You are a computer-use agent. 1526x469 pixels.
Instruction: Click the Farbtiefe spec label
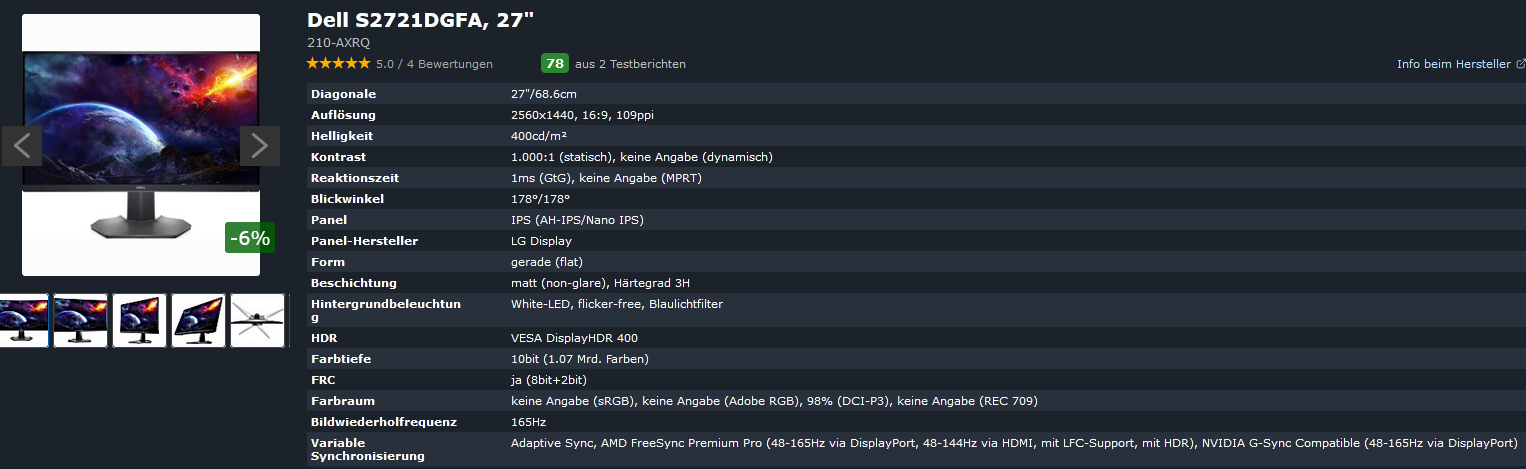341,359
